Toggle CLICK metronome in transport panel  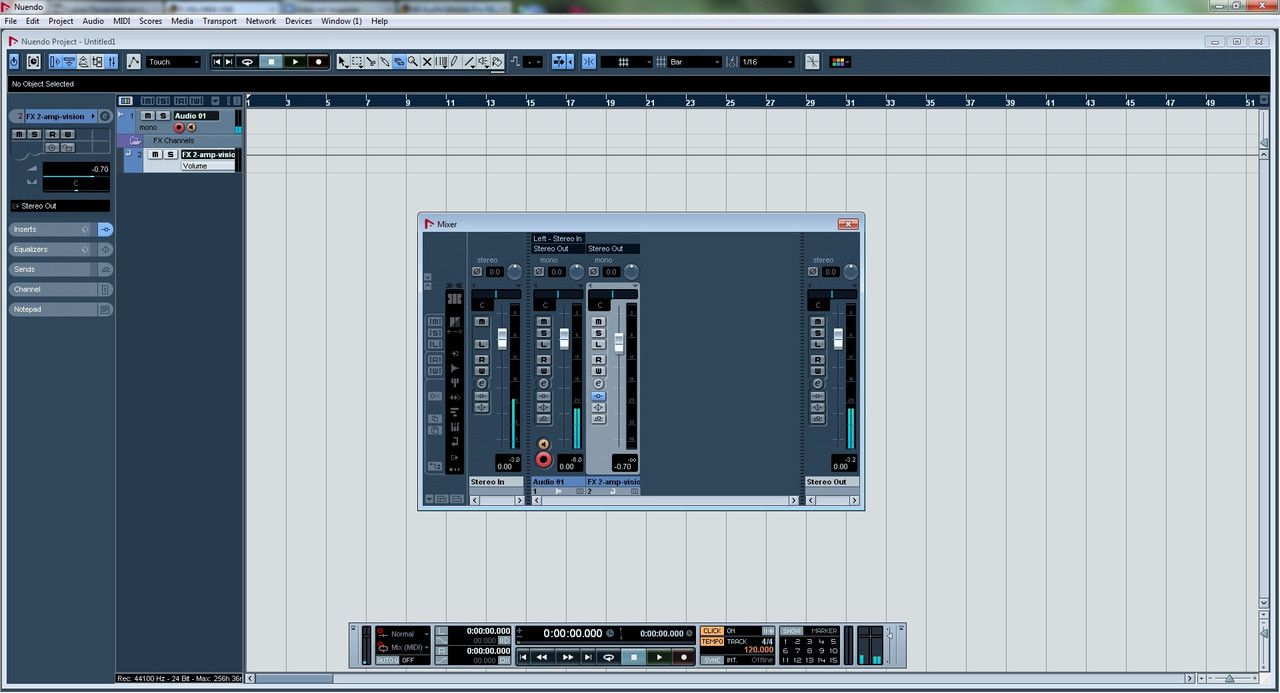coord(712,631)
